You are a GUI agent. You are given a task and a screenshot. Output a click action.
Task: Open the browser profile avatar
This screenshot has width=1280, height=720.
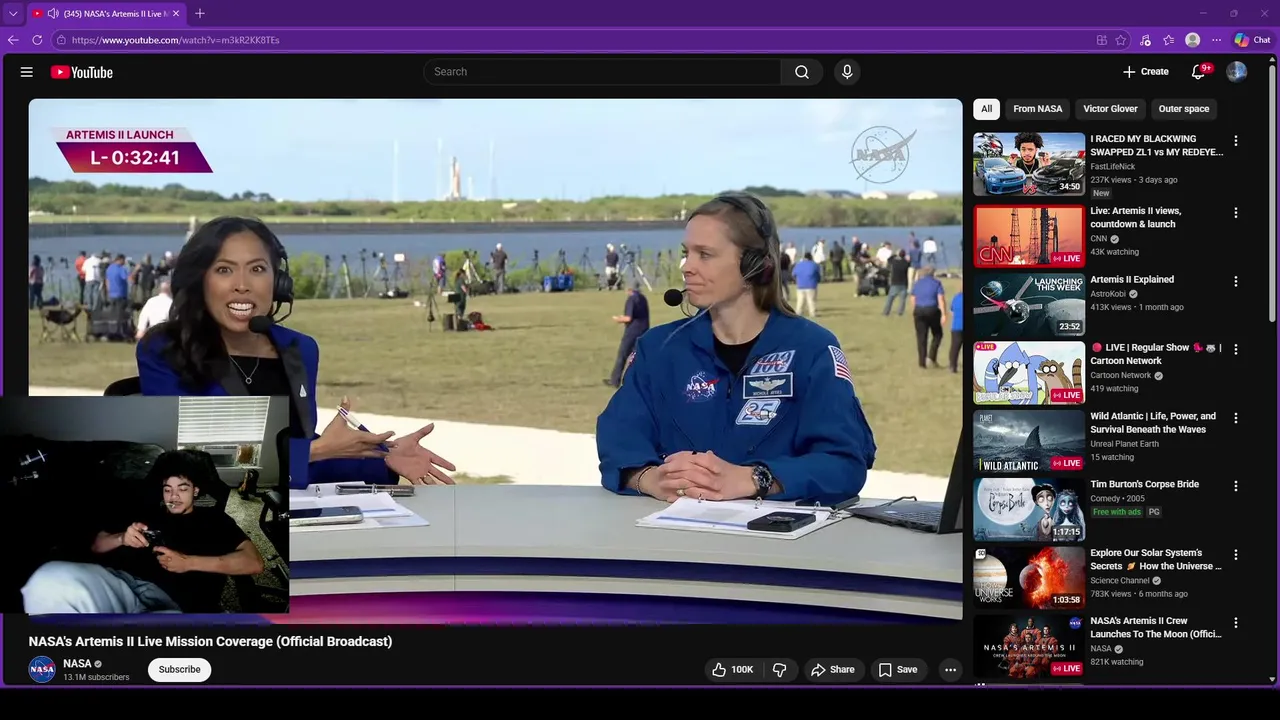tap(1192, 40)
